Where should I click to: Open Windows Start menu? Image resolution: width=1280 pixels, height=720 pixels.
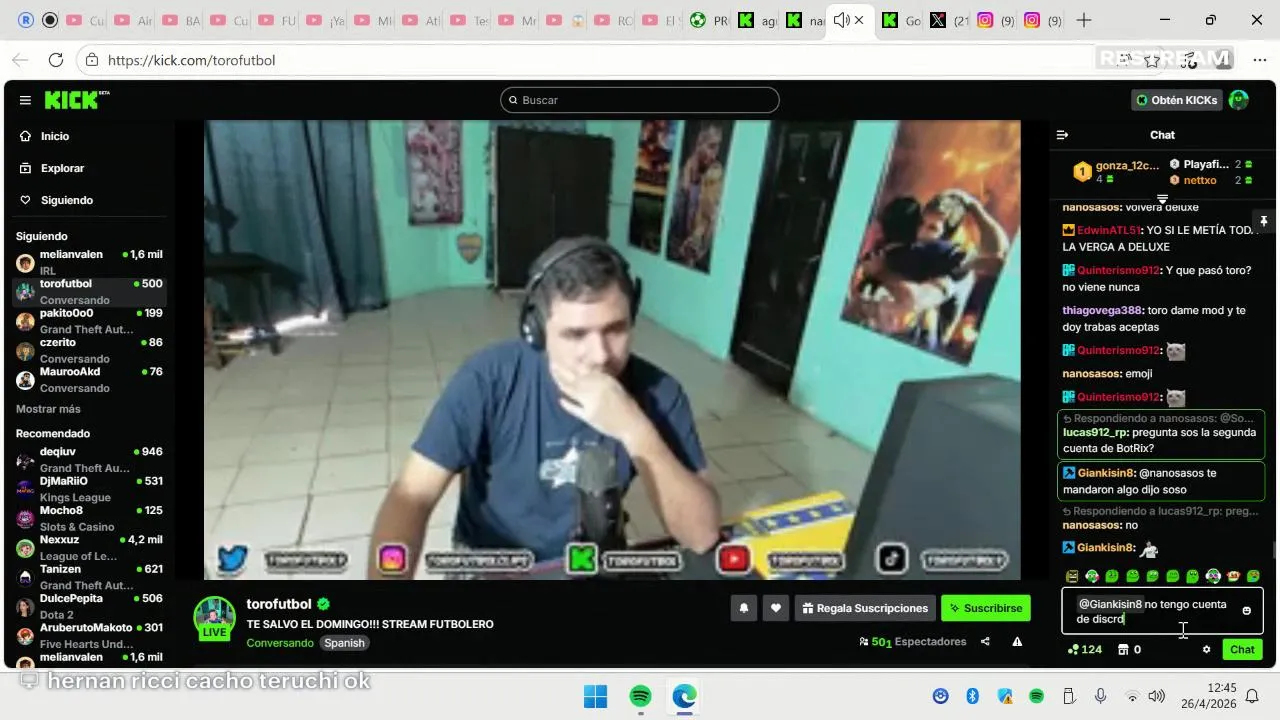pos(595,696)
